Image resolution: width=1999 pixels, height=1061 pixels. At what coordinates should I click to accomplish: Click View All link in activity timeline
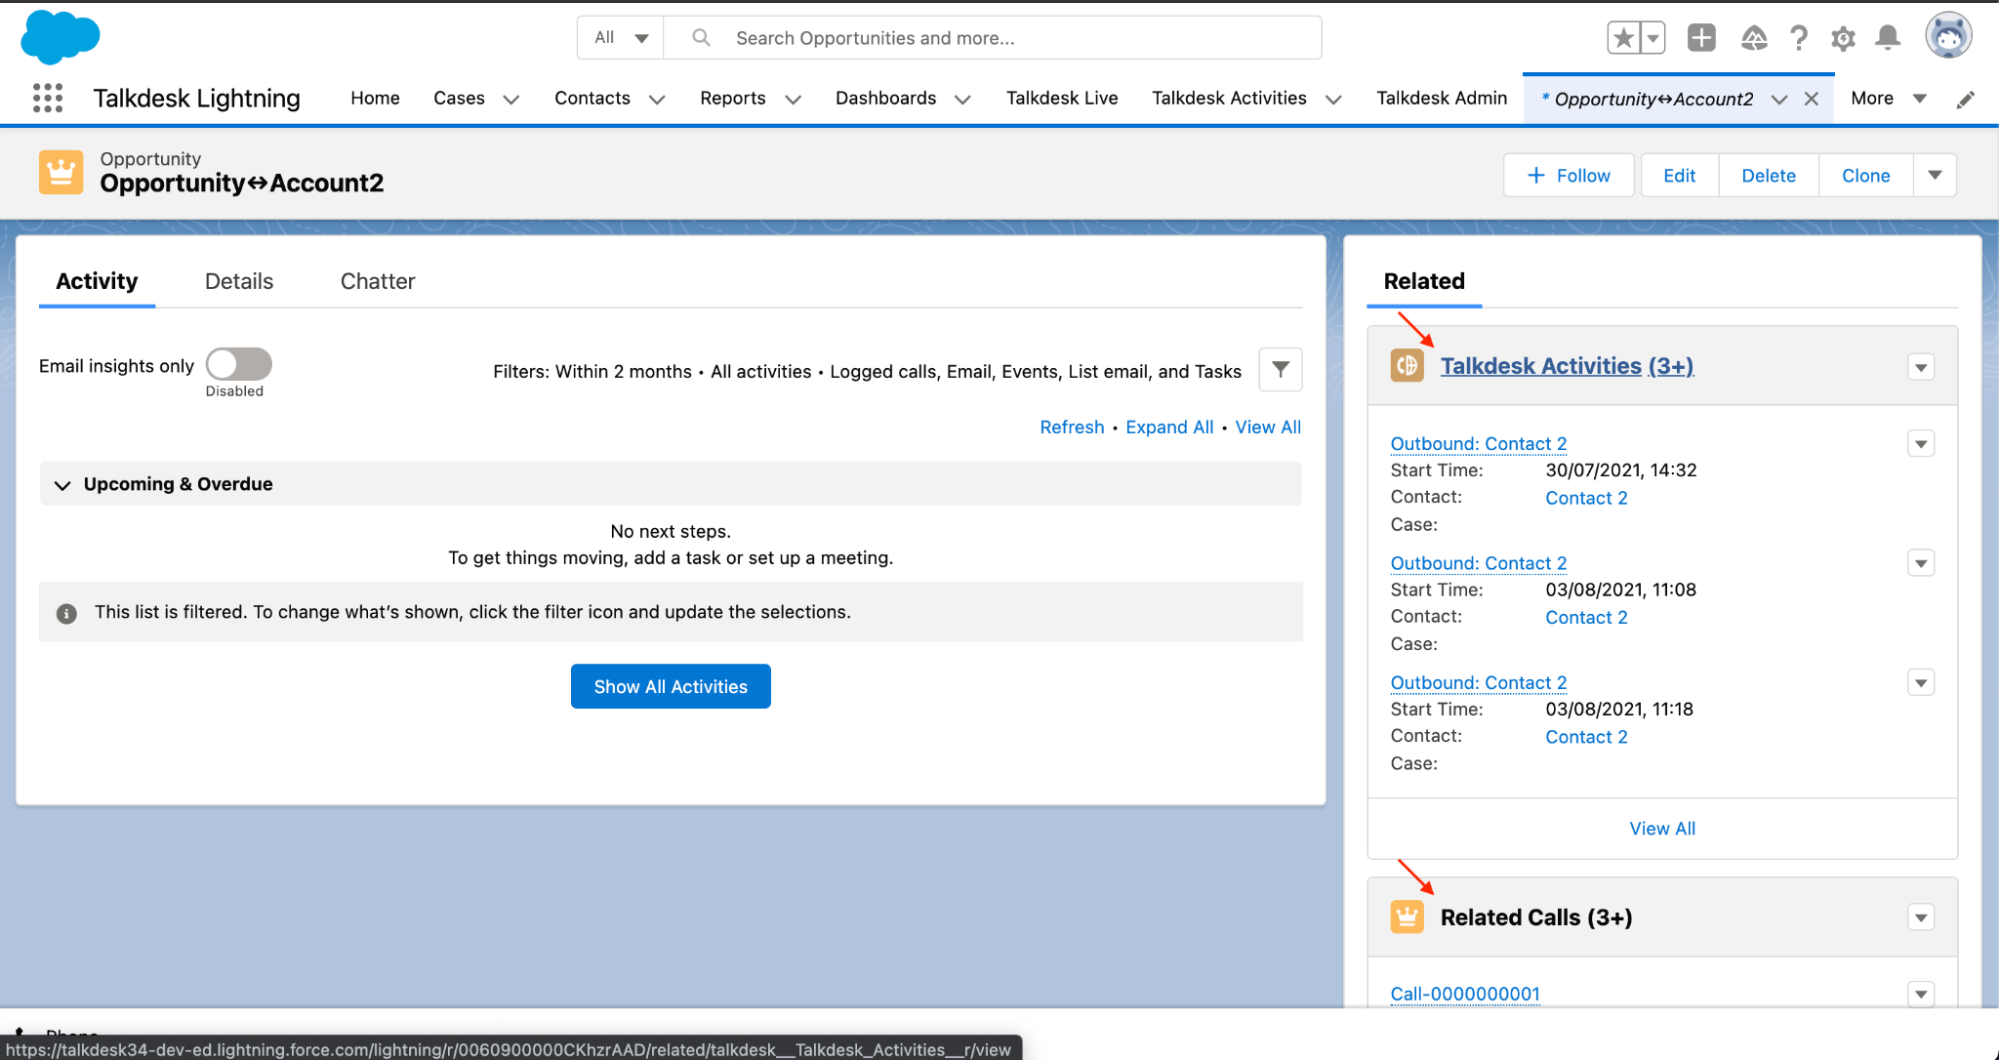point(1268,427)
